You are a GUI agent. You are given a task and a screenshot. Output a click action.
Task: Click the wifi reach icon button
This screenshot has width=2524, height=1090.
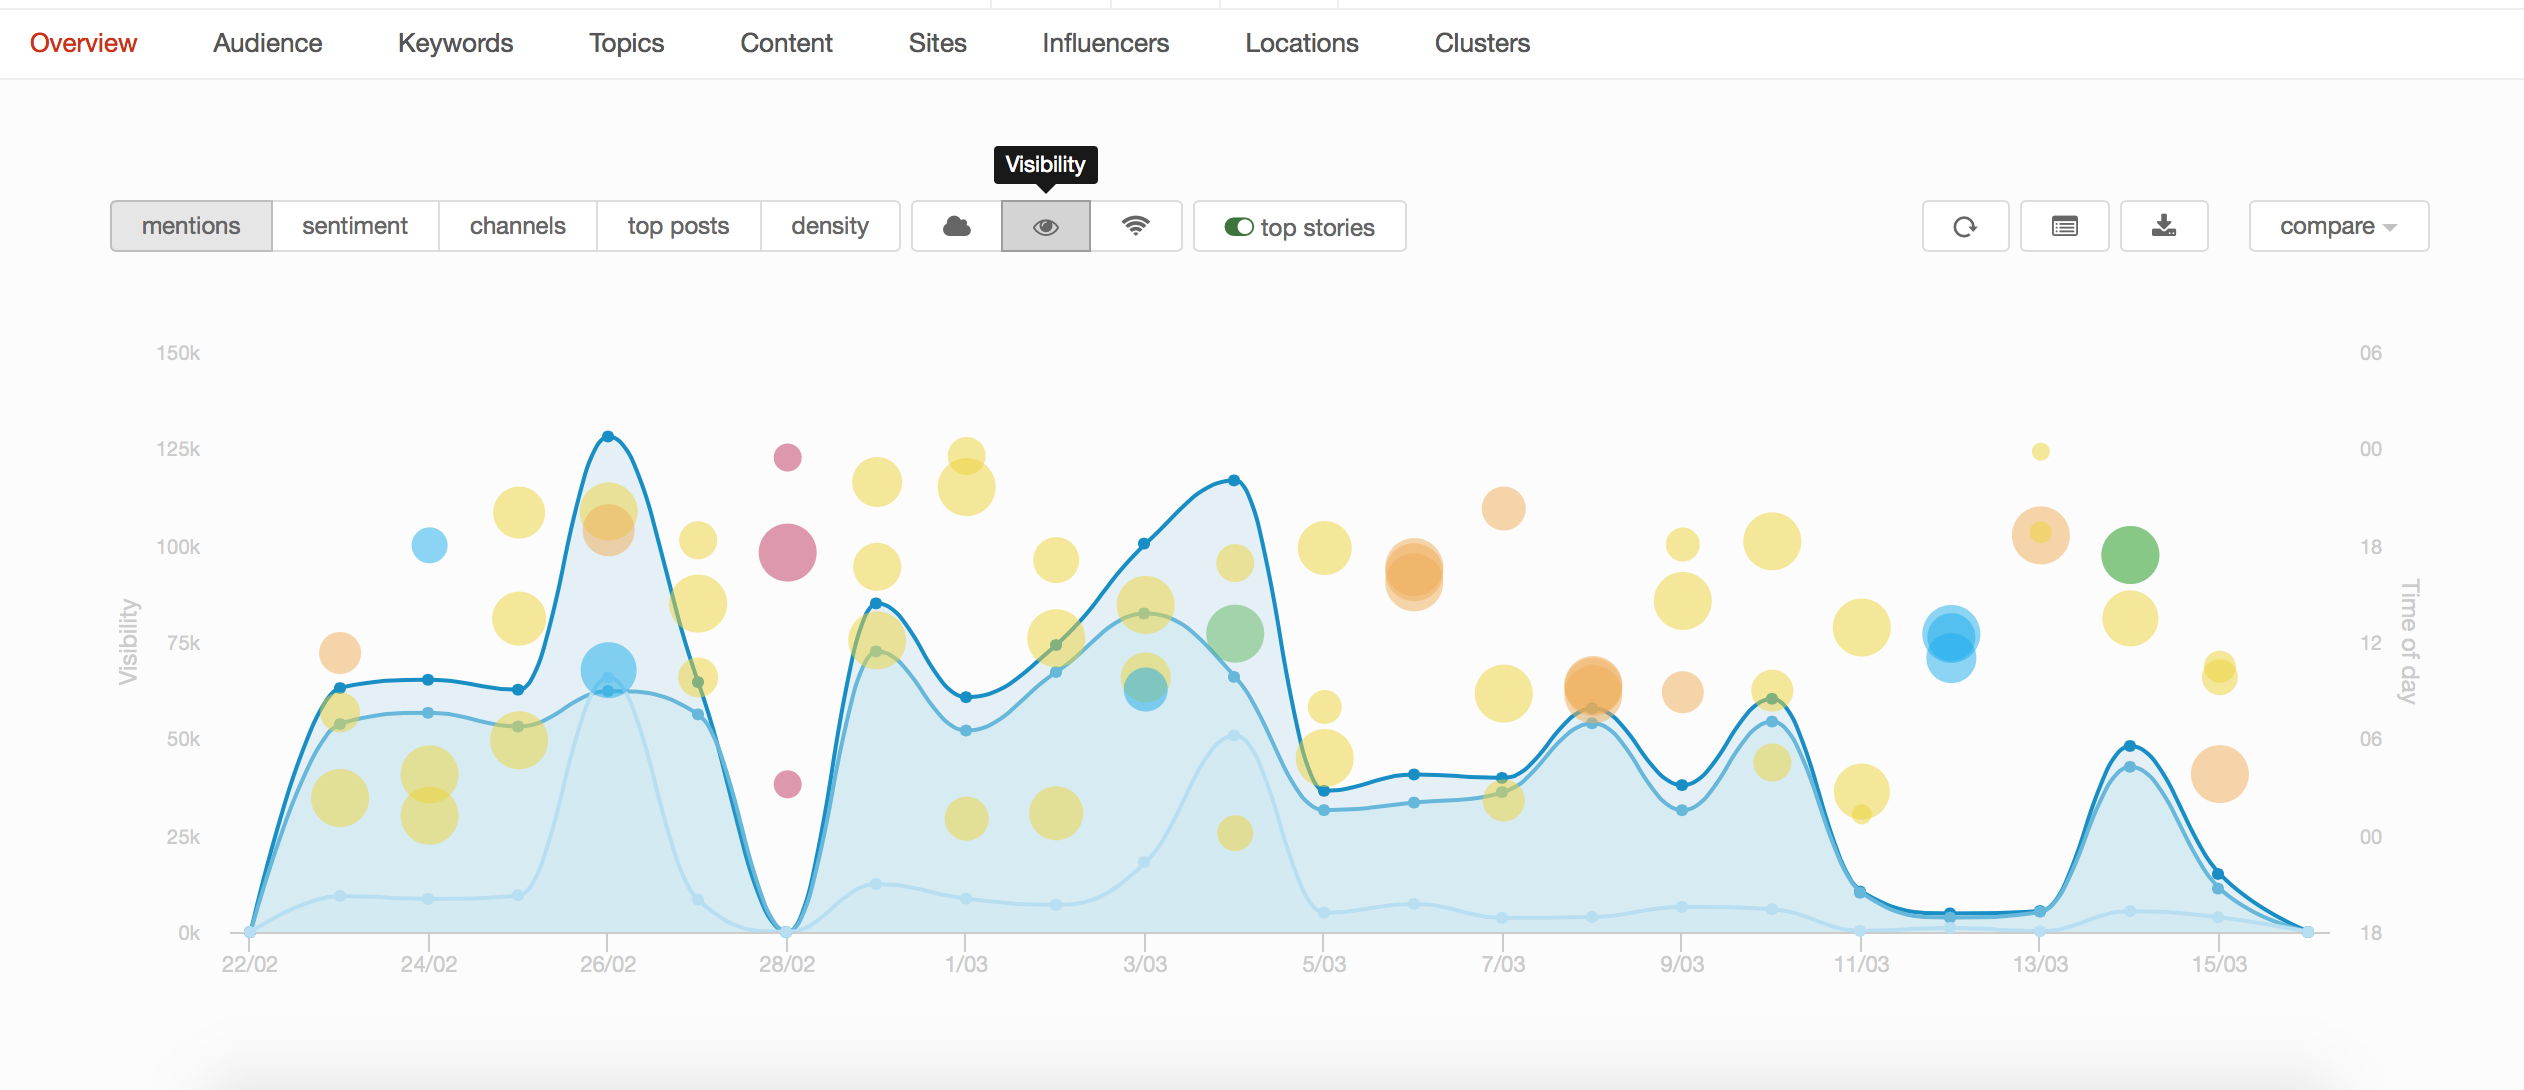pyautogui.click(x=1135, y=226)
